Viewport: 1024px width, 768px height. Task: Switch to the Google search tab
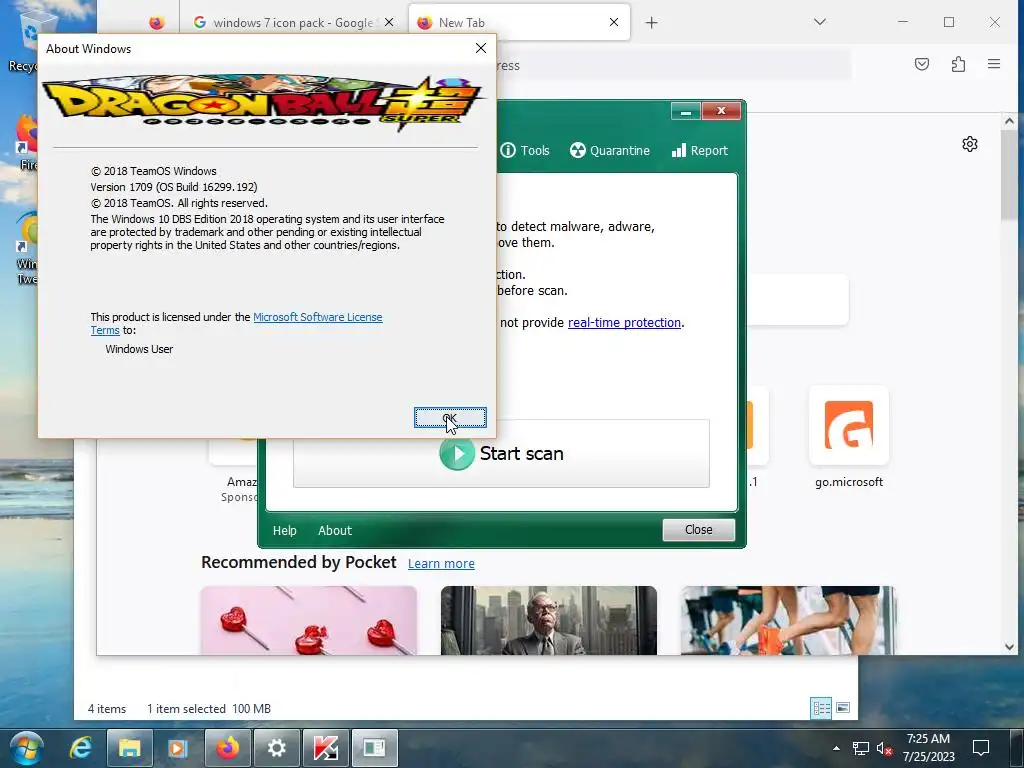pos(293,23)
